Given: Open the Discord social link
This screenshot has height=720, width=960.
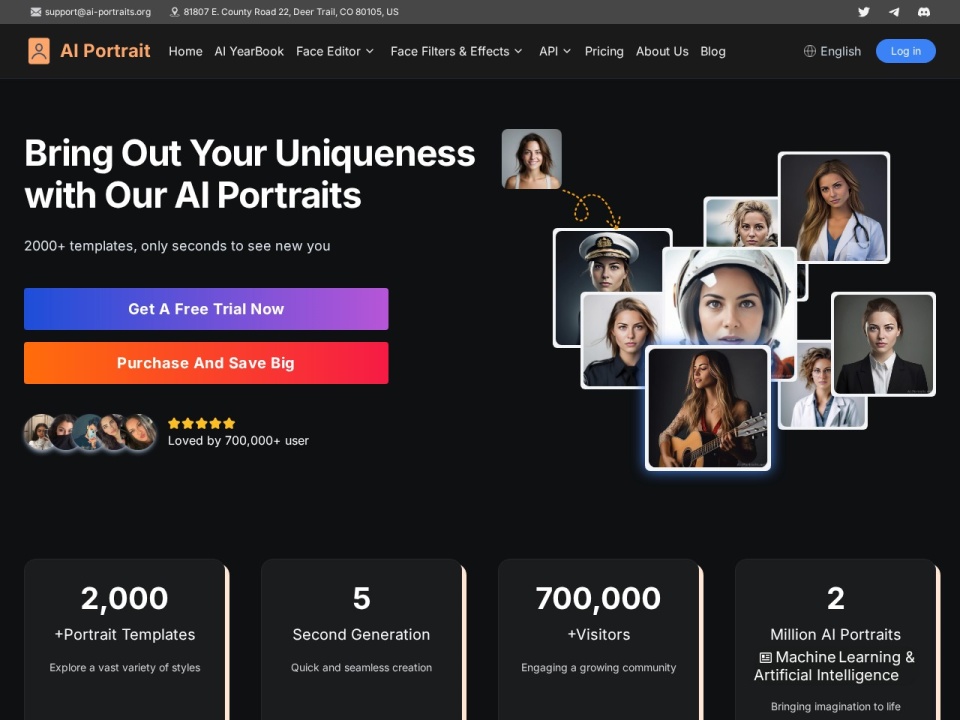Looking at the screenshot, I should point(924,12).
